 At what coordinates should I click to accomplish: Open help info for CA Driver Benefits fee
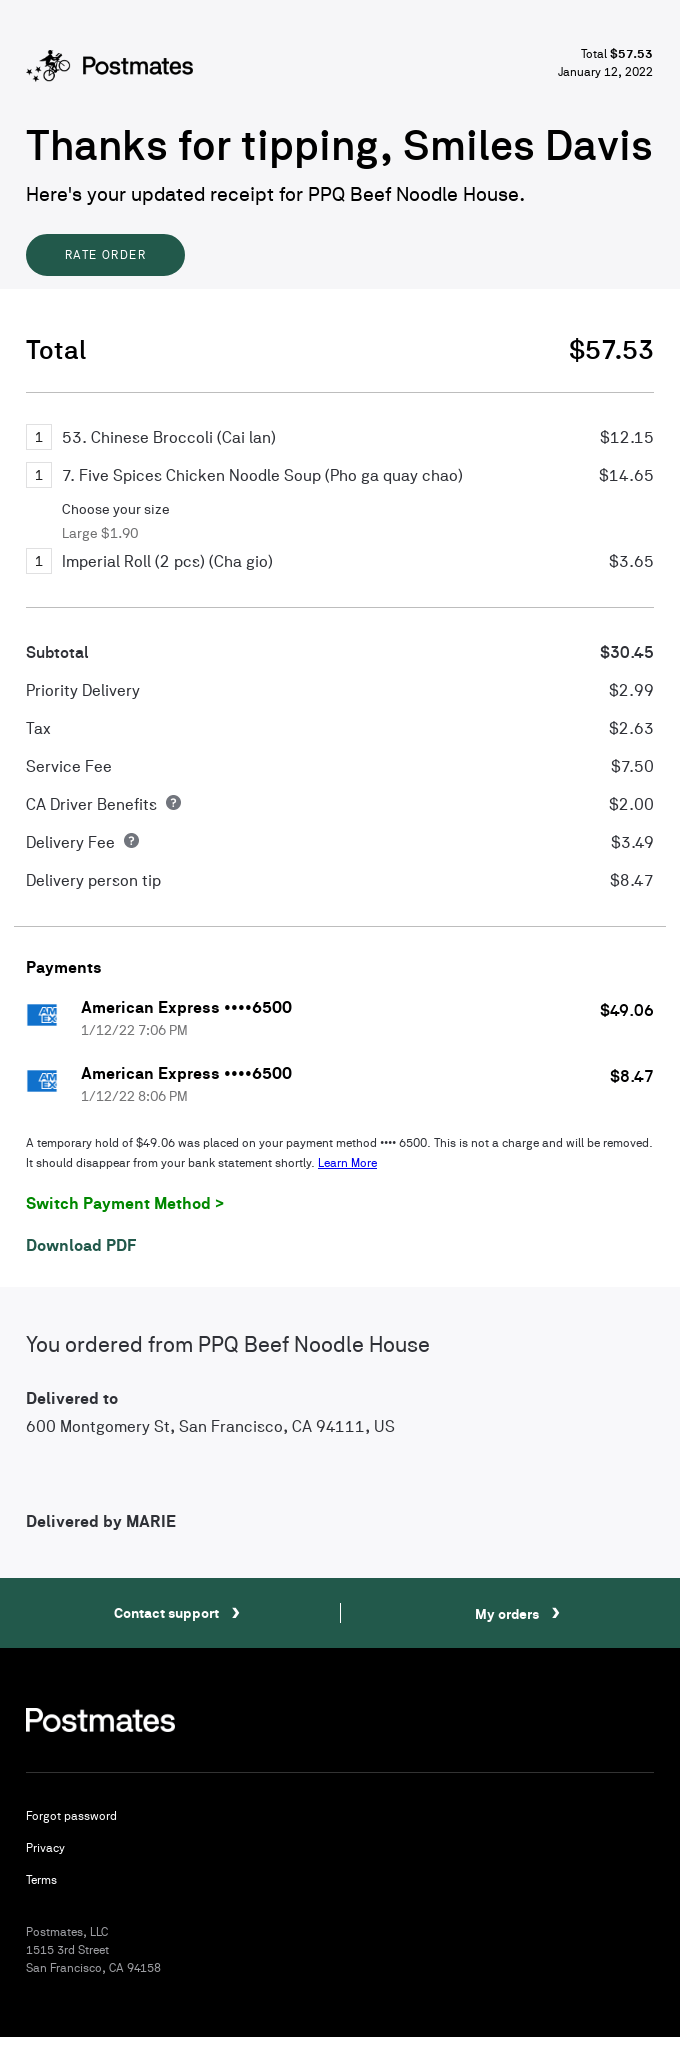pos(174,802)
